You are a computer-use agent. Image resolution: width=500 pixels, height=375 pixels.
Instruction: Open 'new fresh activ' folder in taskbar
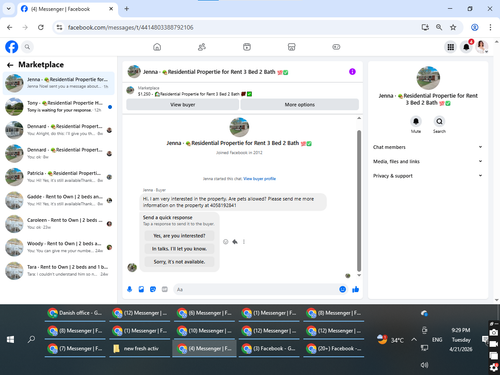pos(140,349)
